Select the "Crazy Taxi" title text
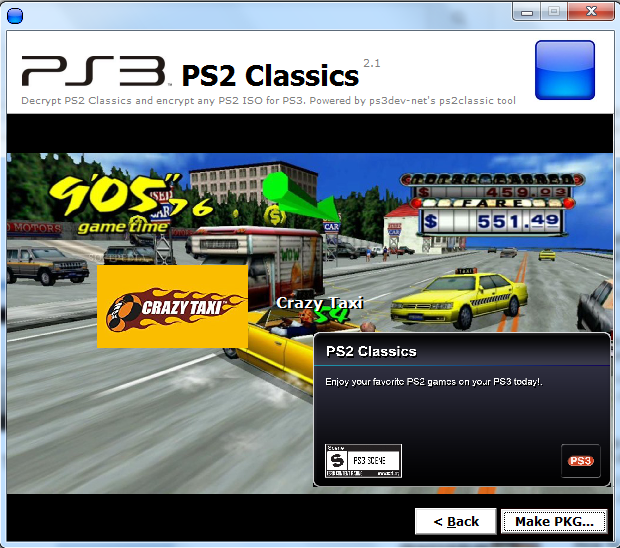 [x=319, y=303]
